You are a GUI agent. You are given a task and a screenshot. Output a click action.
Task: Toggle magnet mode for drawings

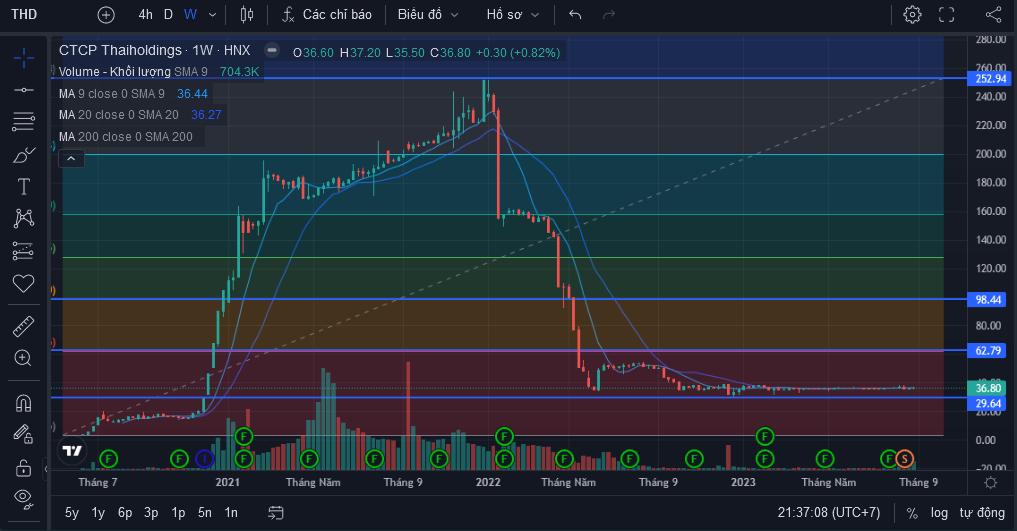click(x=24, y=403)
